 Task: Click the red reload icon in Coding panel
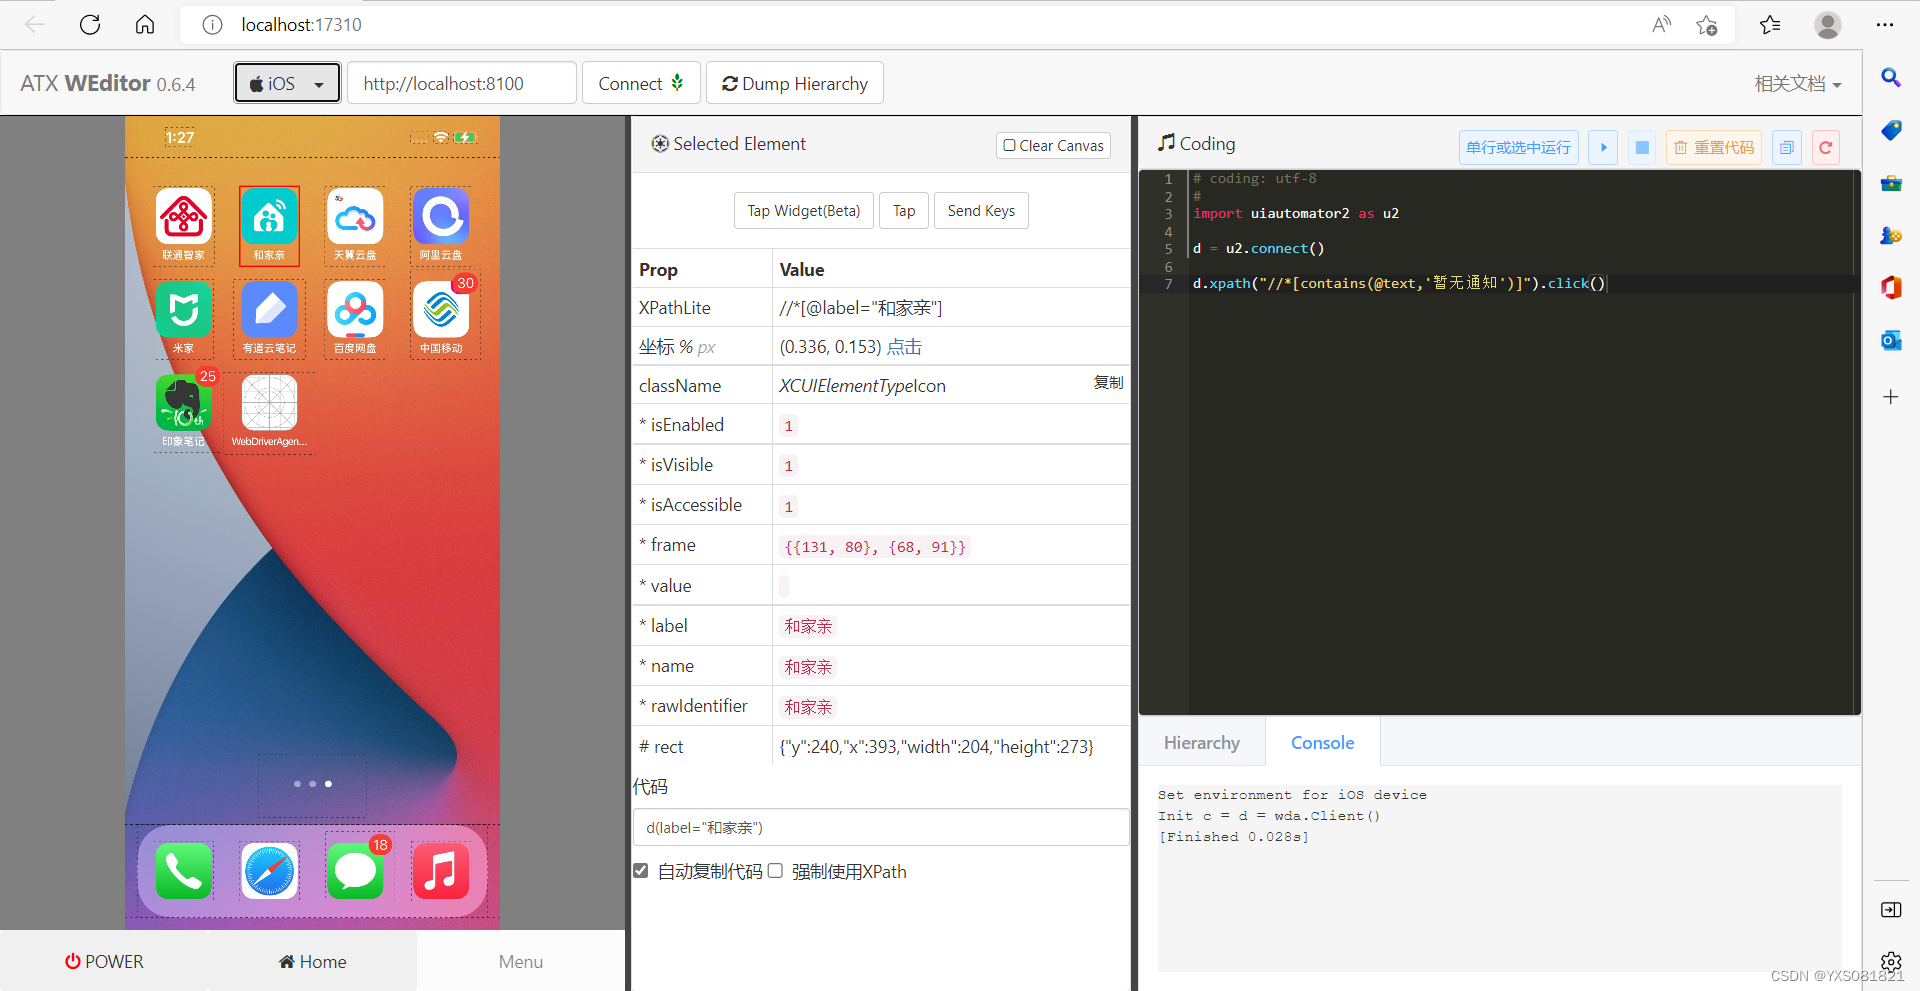(1825, 147)
